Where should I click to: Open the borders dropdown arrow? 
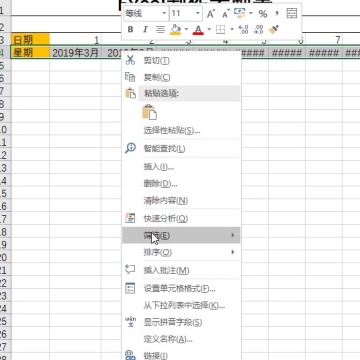tap(232, 30)
